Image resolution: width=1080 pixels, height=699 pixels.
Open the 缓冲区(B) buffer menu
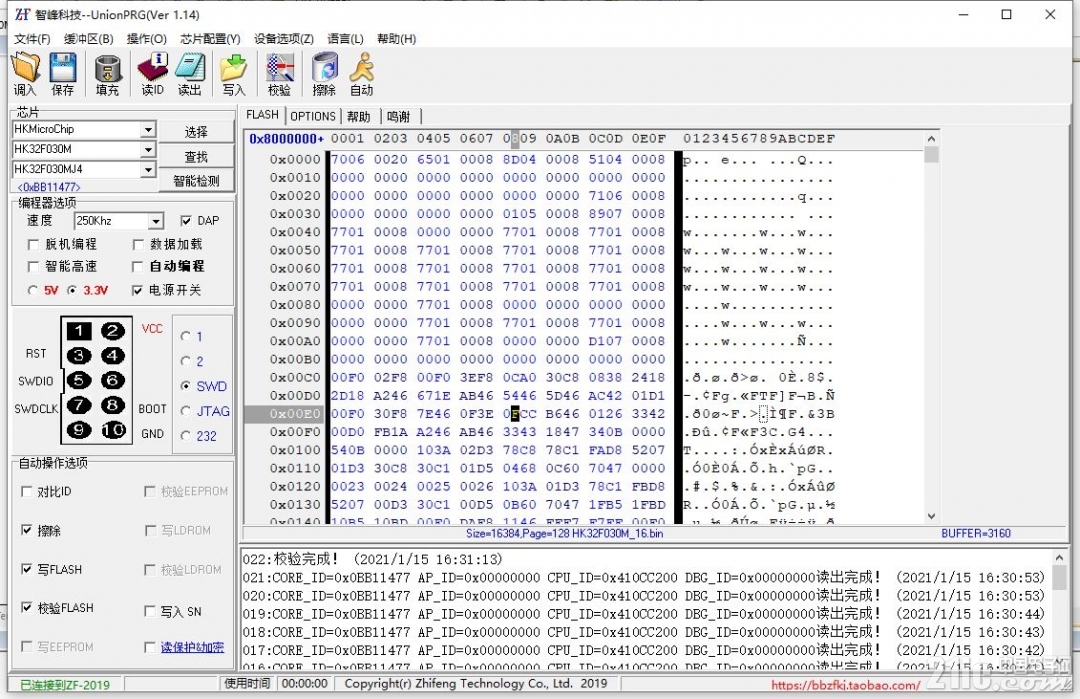[89, 39]
